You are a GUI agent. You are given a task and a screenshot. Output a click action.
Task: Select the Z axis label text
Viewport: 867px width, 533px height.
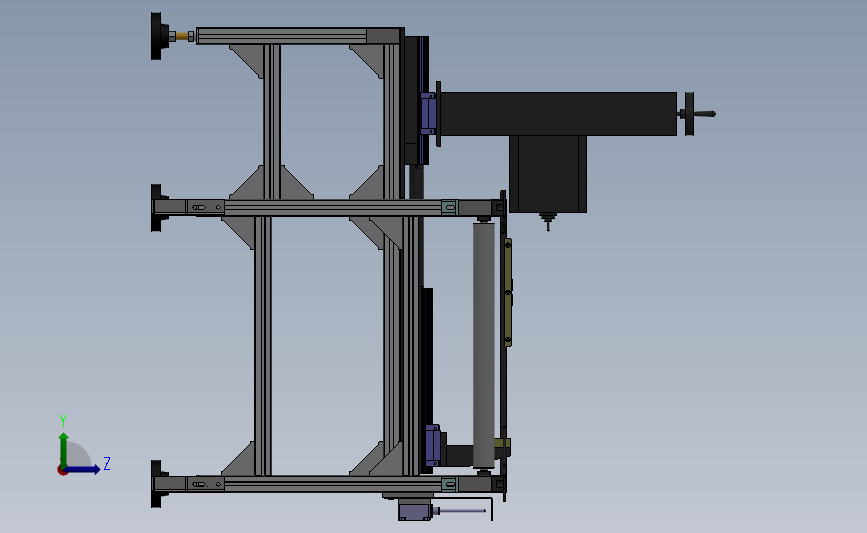click(107, 463)
